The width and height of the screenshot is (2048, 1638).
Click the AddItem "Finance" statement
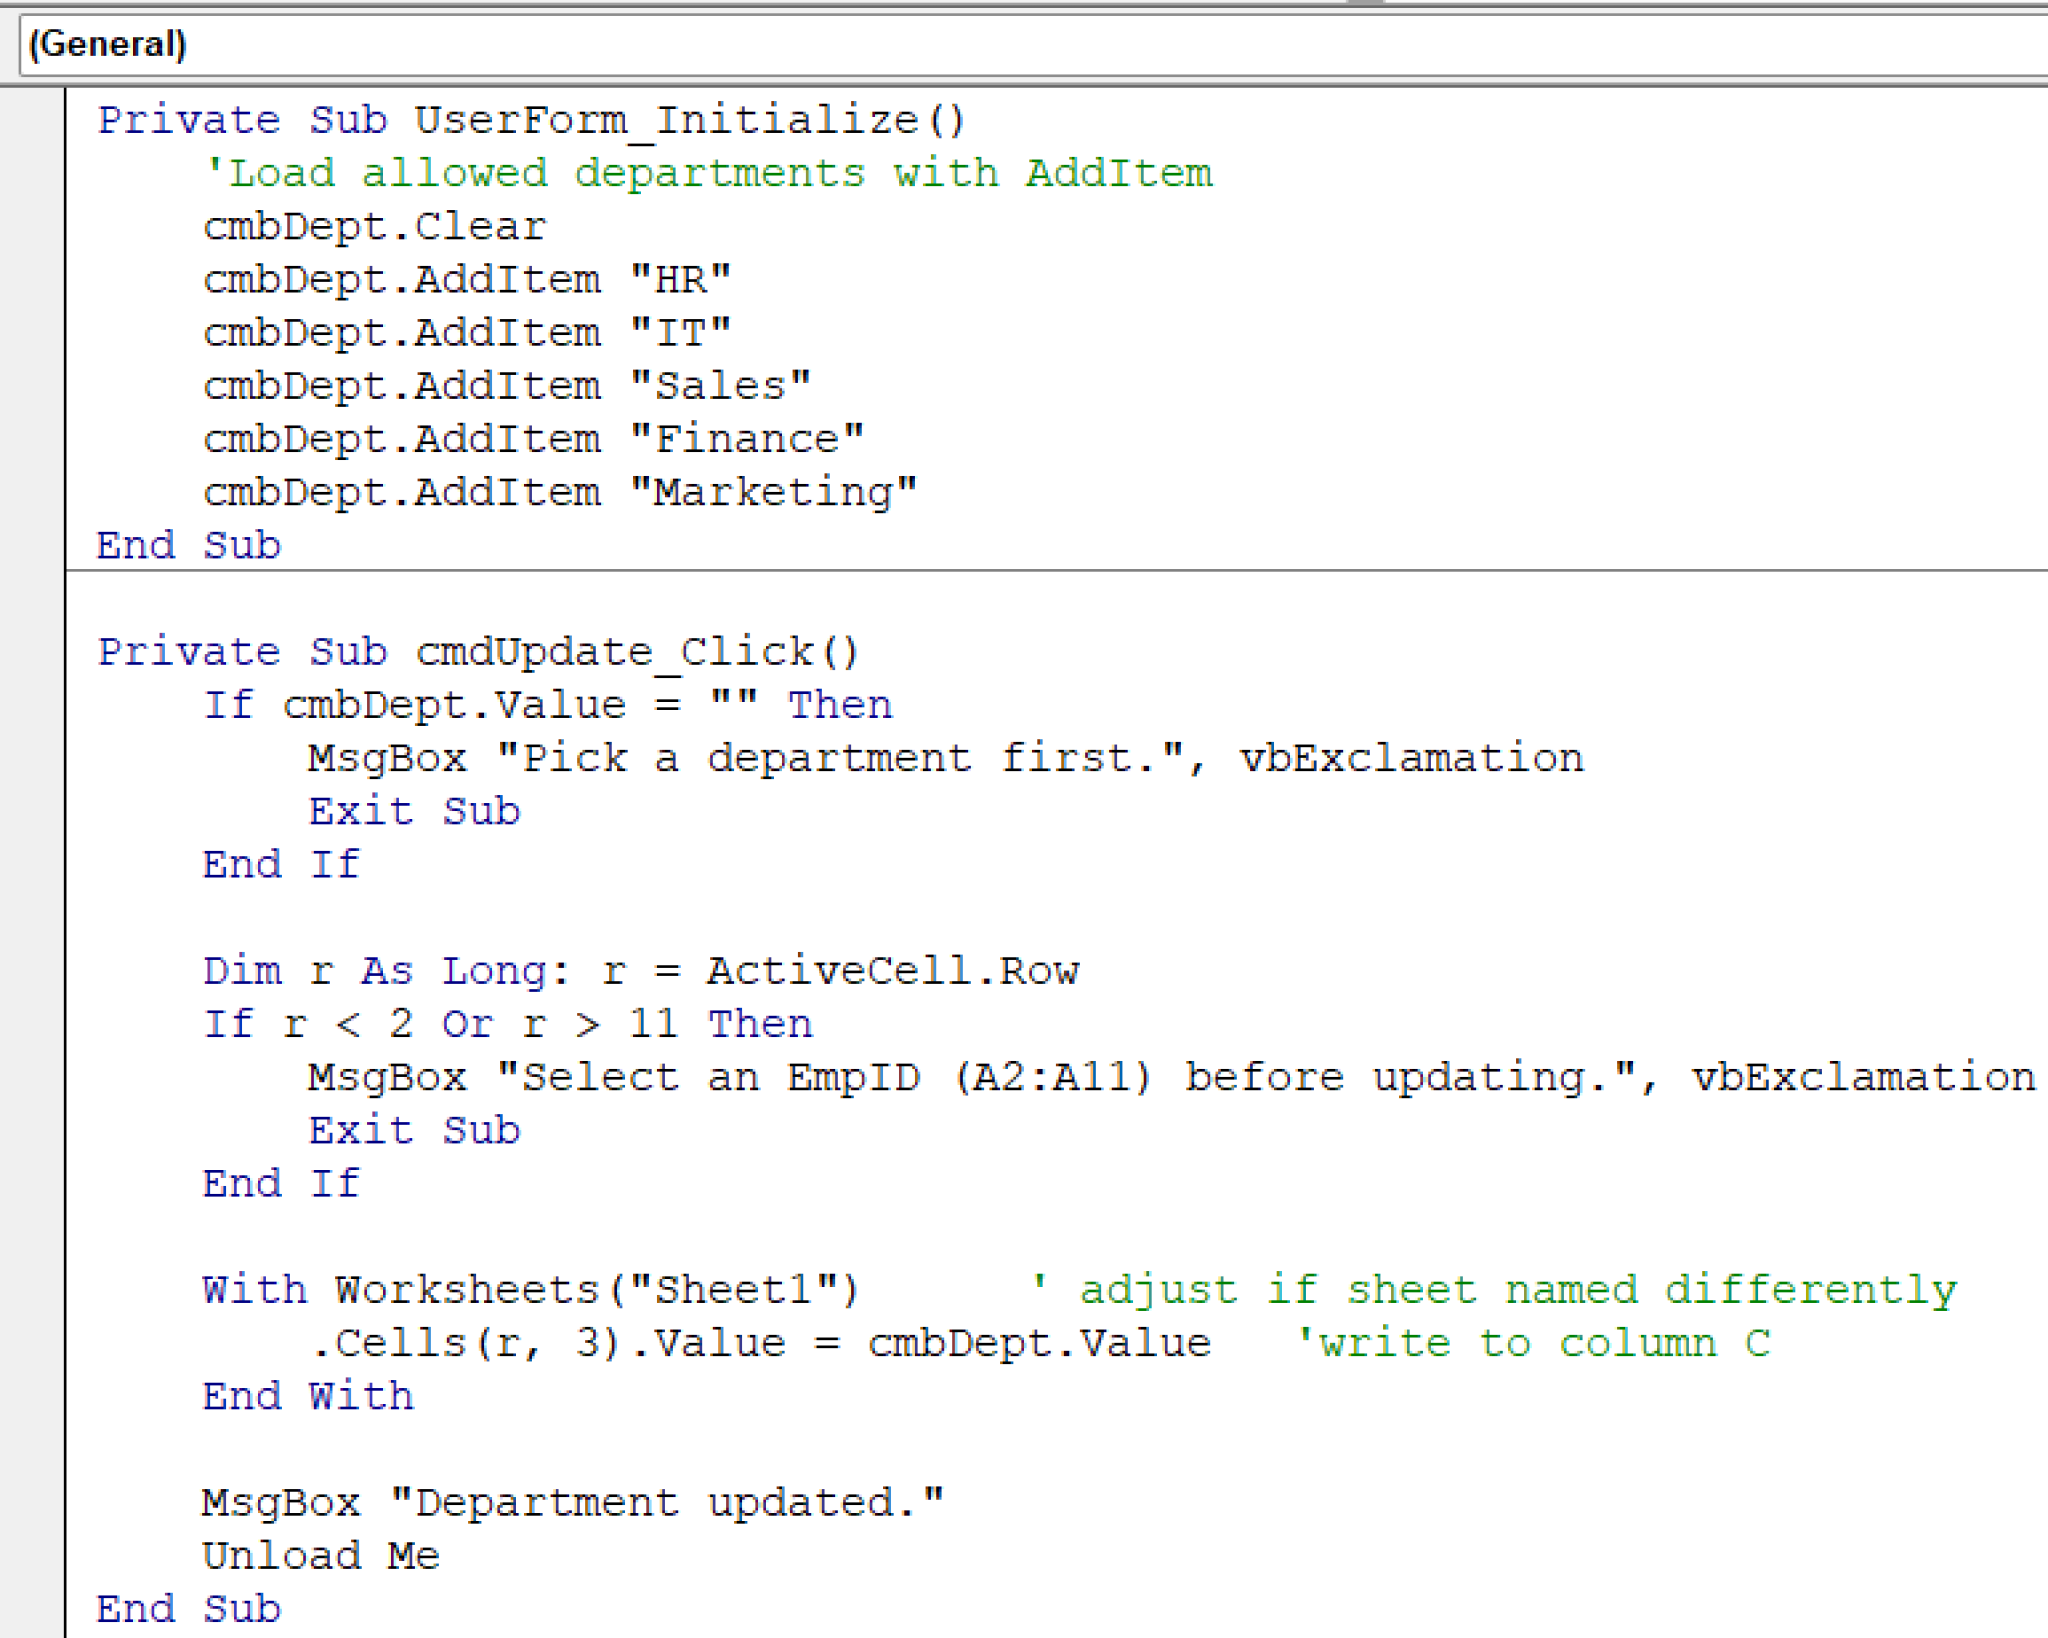tap(530, 437)
